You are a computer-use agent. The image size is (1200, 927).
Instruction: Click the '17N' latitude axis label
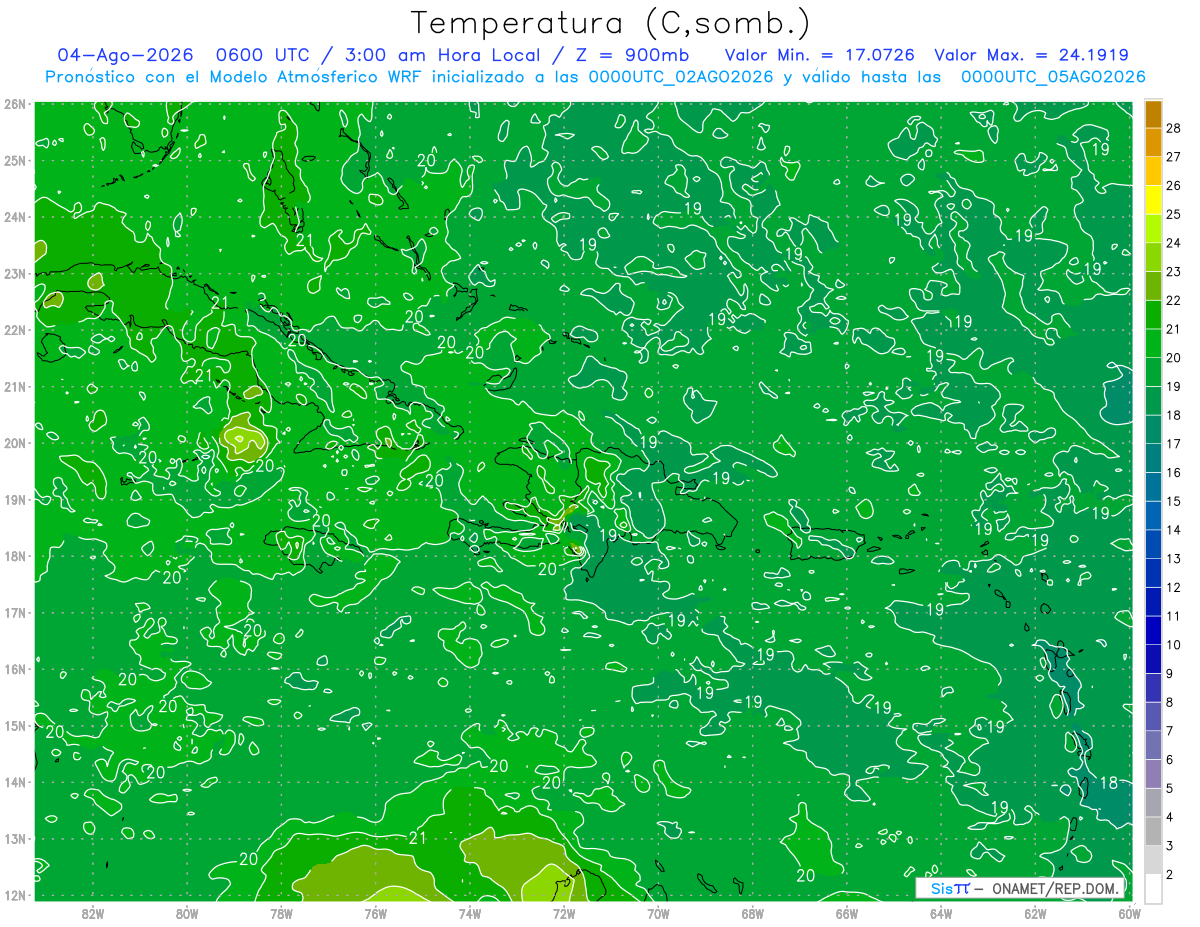(15, 613)
